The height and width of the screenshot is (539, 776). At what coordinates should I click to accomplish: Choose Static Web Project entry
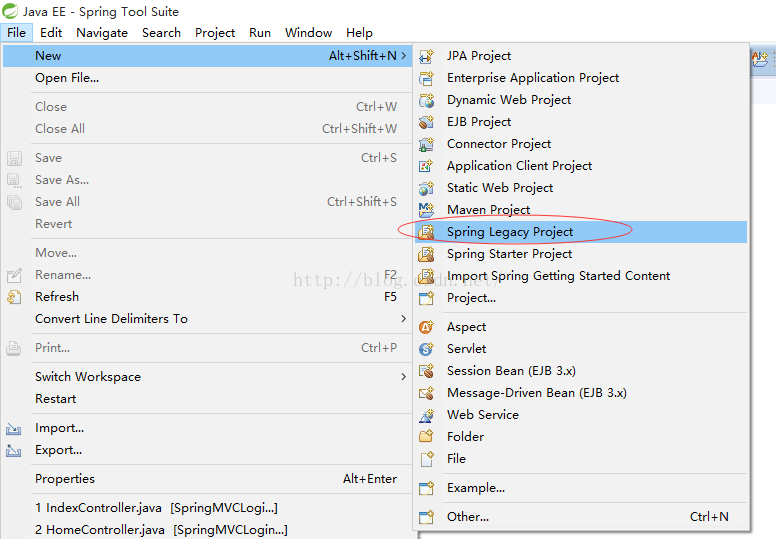click(x=581, y=188)
